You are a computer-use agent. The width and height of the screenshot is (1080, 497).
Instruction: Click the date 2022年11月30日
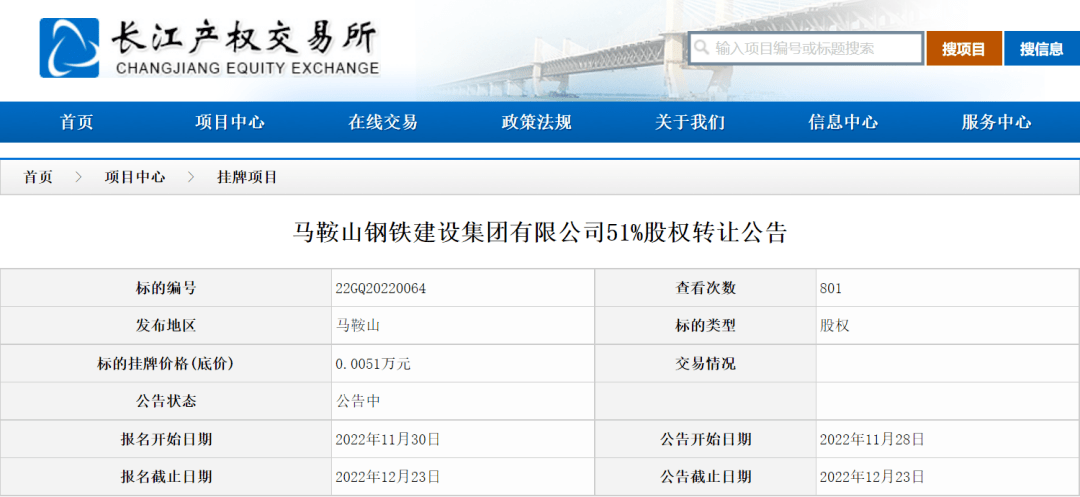[388, 438]
